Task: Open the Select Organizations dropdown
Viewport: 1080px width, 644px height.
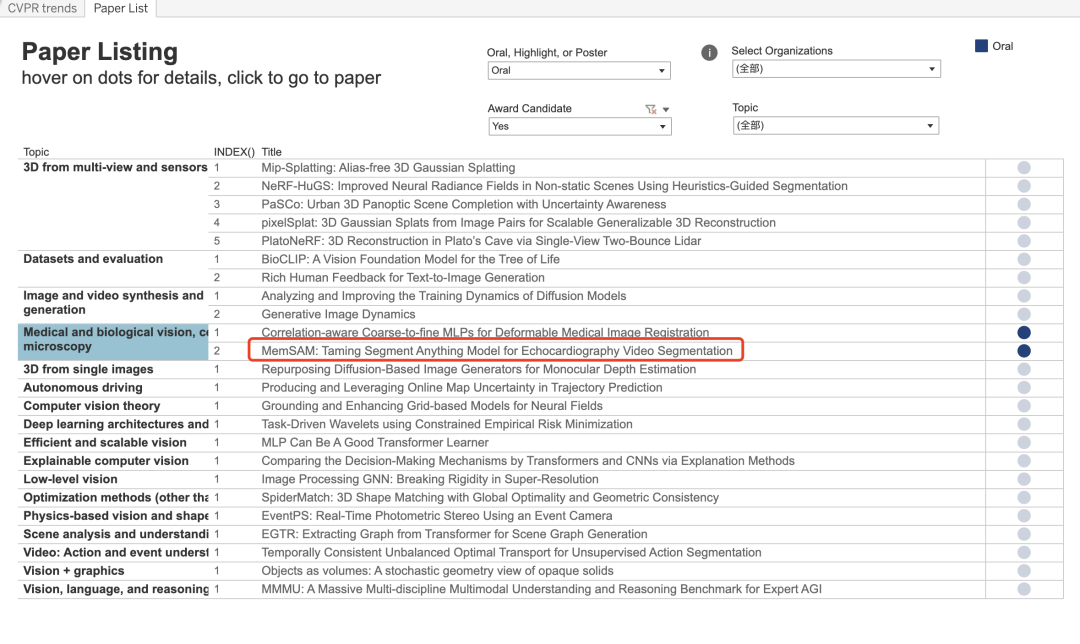Action: click(x=835, y=69)
